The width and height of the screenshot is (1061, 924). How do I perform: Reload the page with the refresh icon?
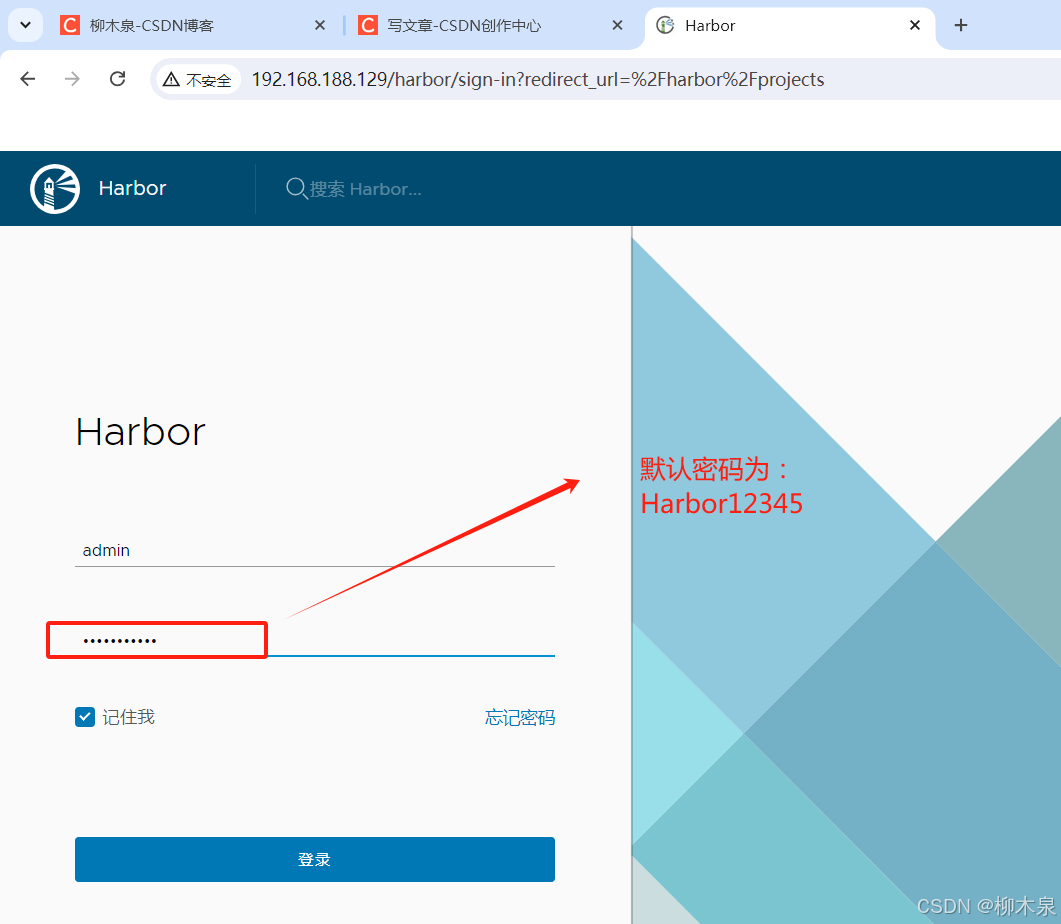(x=118, y=79)
